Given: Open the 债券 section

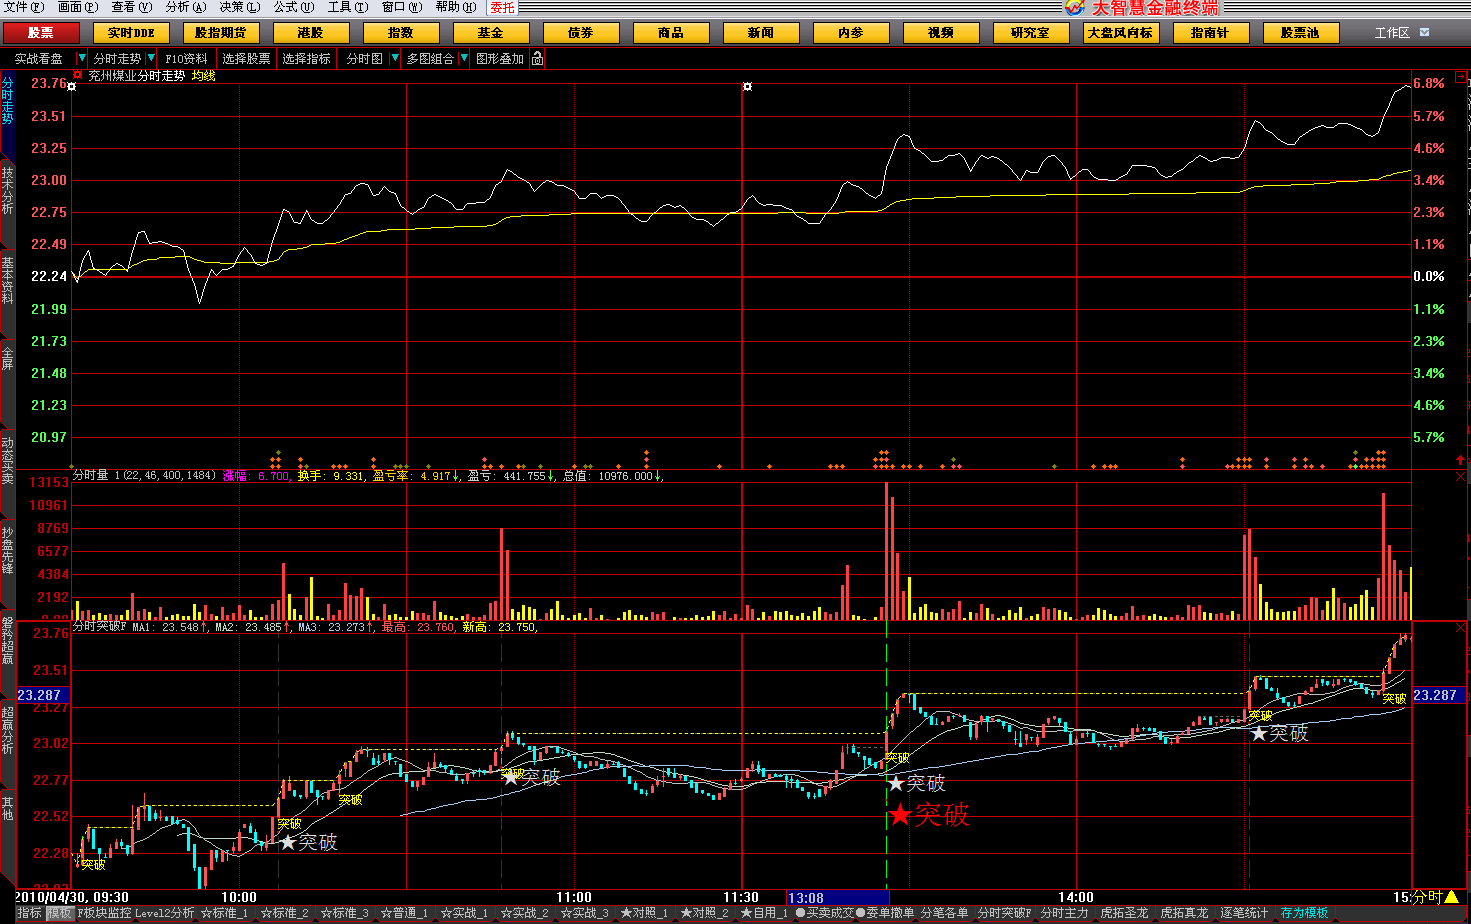Looking at the screenshot, I should [x=581, y=33].
